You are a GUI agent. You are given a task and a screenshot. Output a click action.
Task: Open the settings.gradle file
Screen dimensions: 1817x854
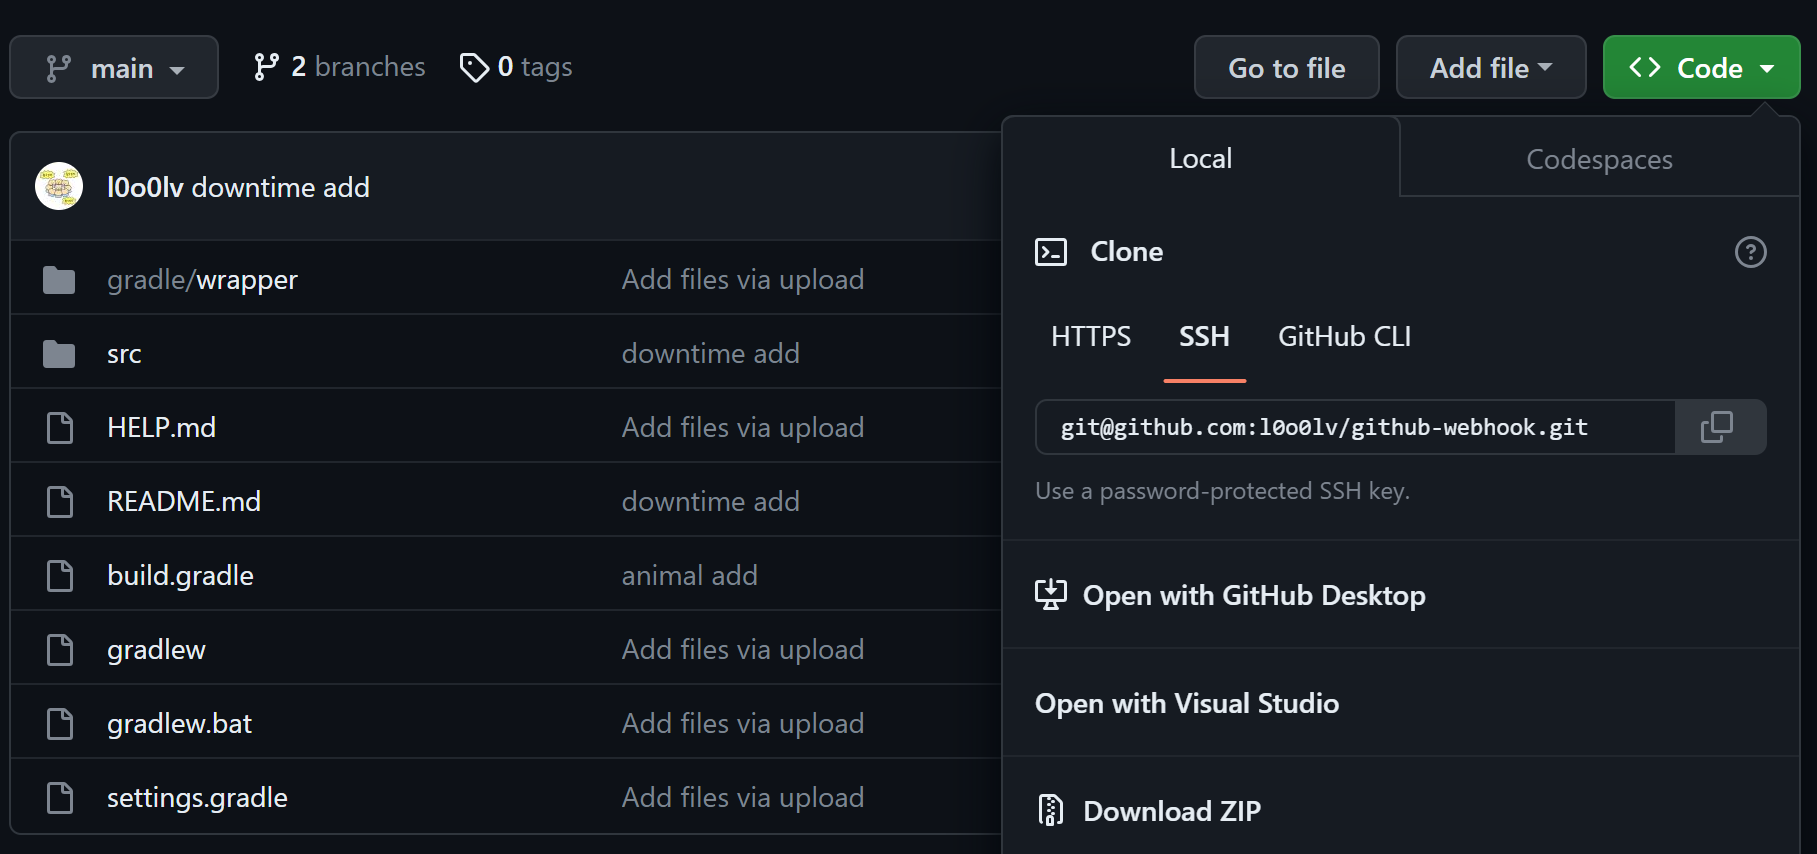[x=197, y=798]
